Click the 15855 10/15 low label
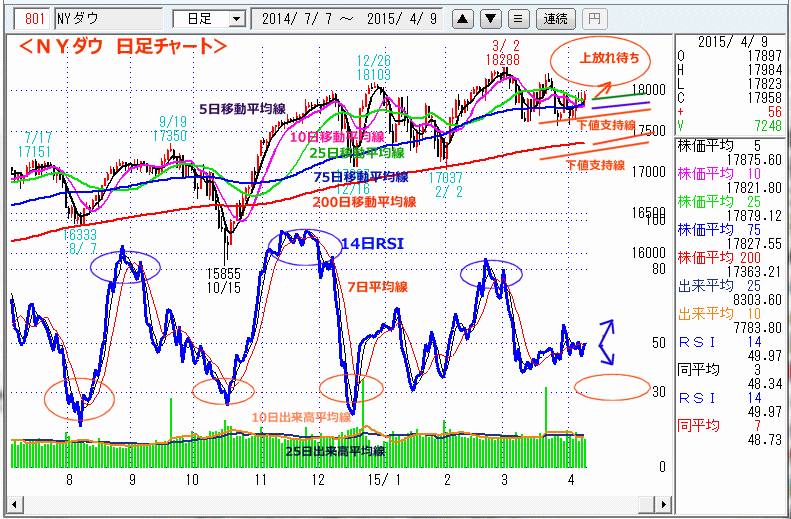Screen dimensions: 791x519 (x=223, y=280)
